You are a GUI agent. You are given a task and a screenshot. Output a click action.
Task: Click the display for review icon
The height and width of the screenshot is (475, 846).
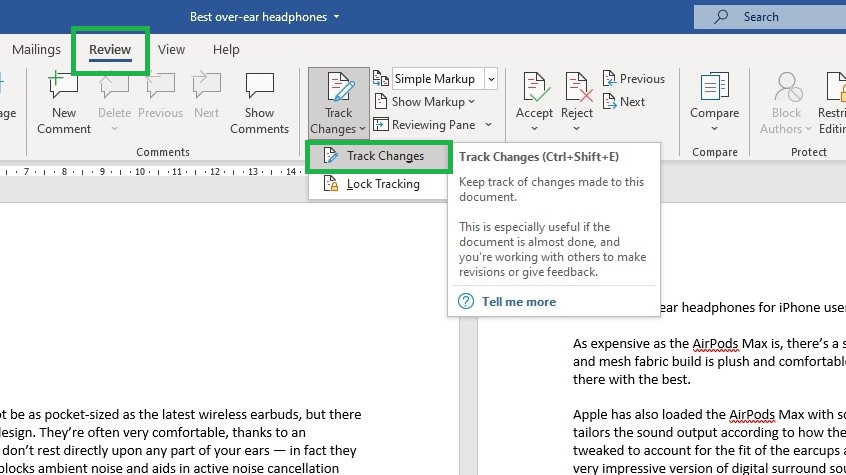380,79
